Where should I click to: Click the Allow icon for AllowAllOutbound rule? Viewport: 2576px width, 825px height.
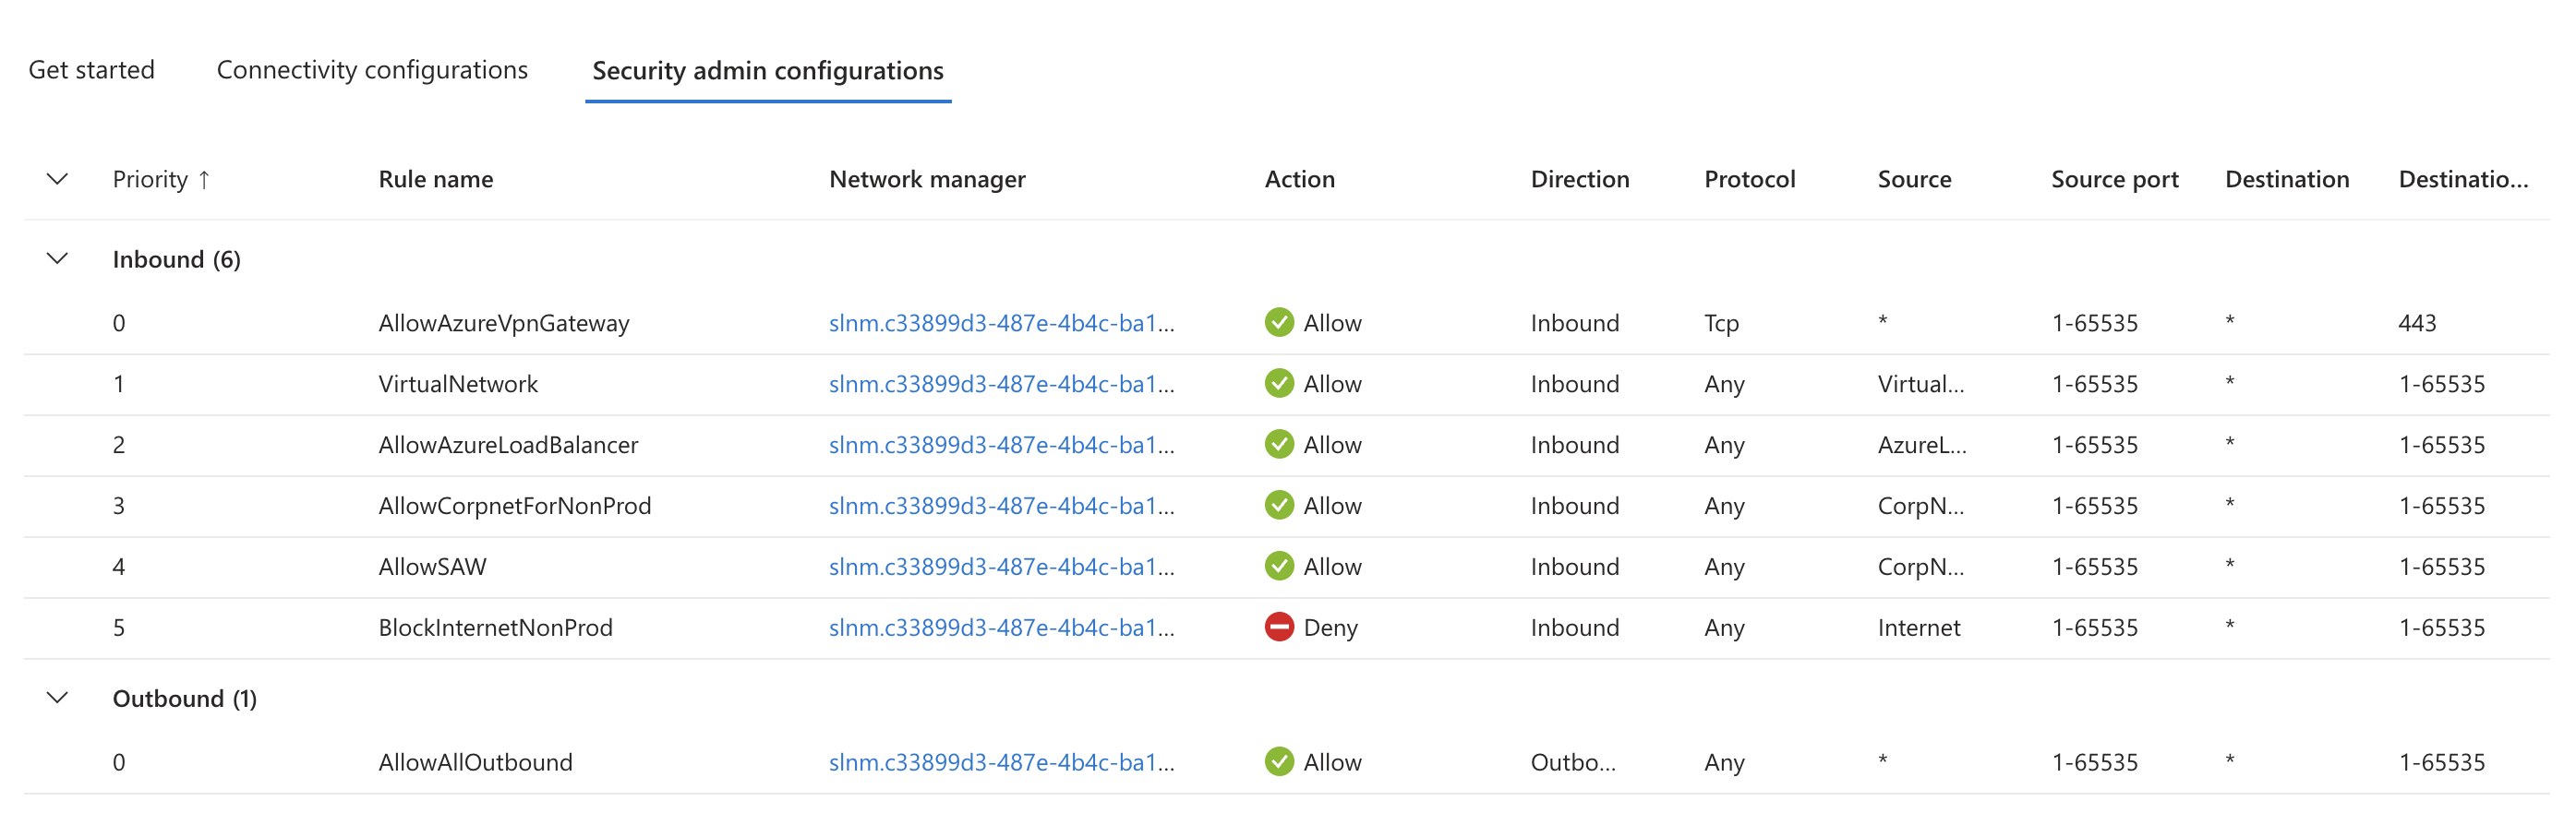pos(1279,762)
